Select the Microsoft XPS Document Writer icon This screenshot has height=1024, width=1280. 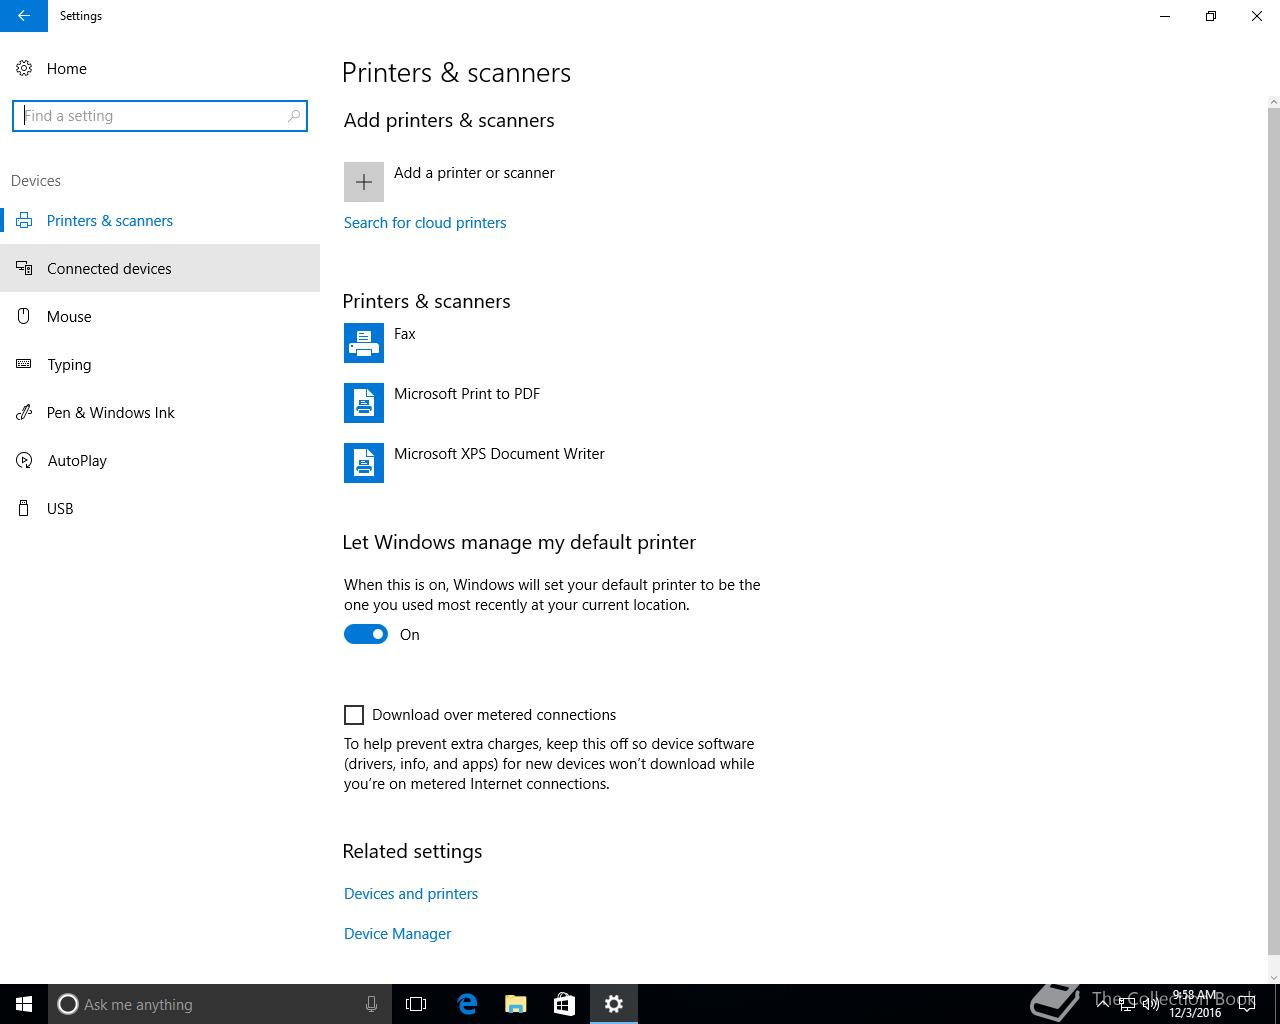tap(364, 463)
